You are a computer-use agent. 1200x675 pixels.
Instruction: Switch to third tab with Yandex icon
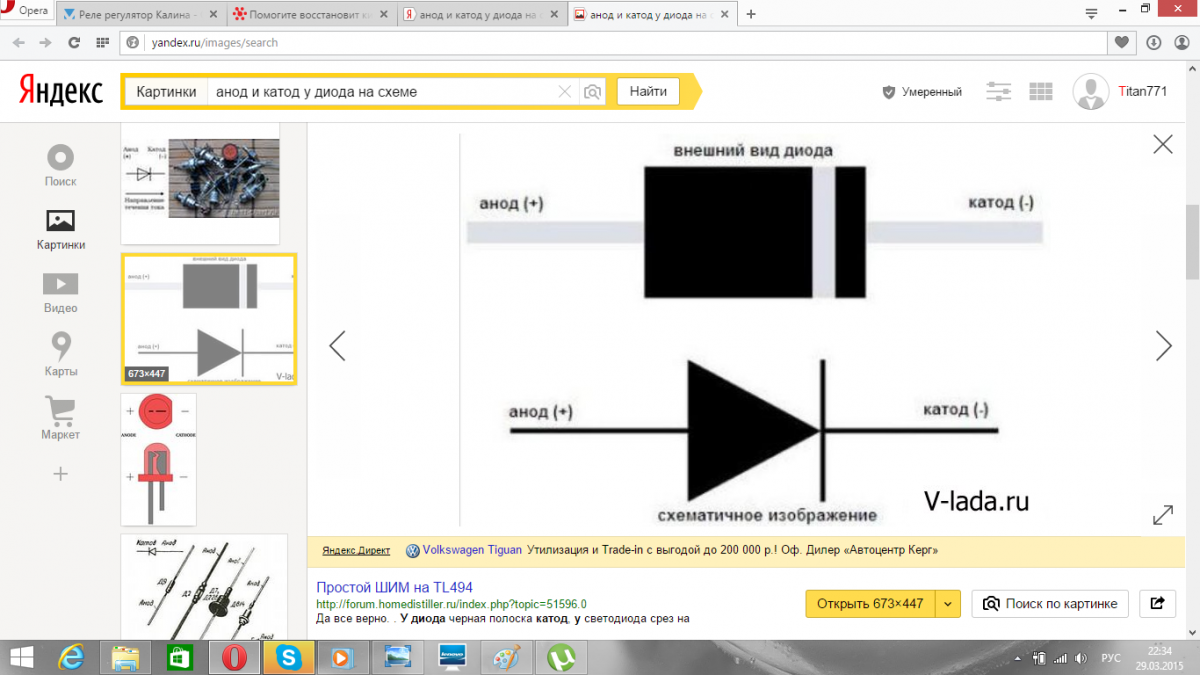483,15
